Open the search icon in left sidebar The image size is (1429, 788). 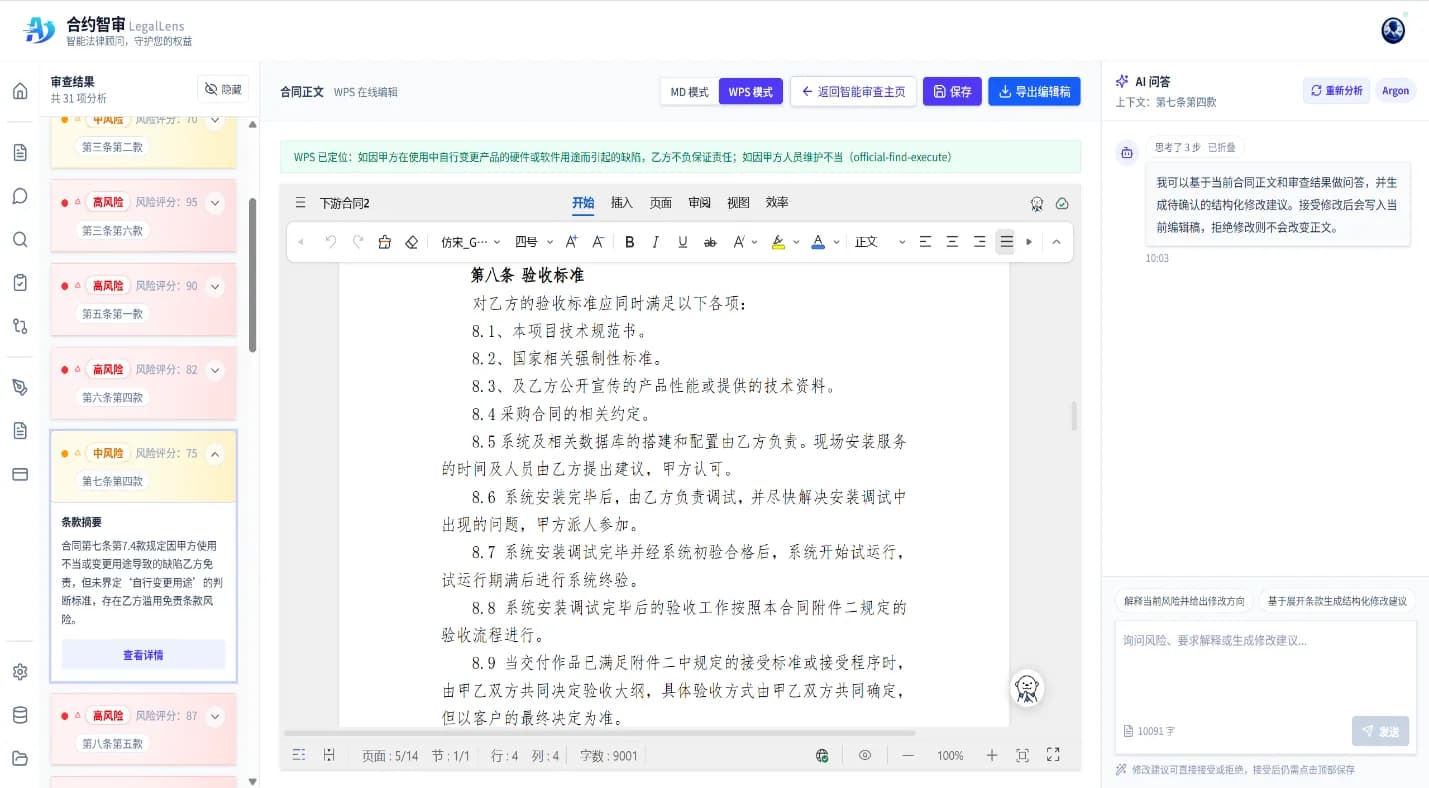click(20, 239)
